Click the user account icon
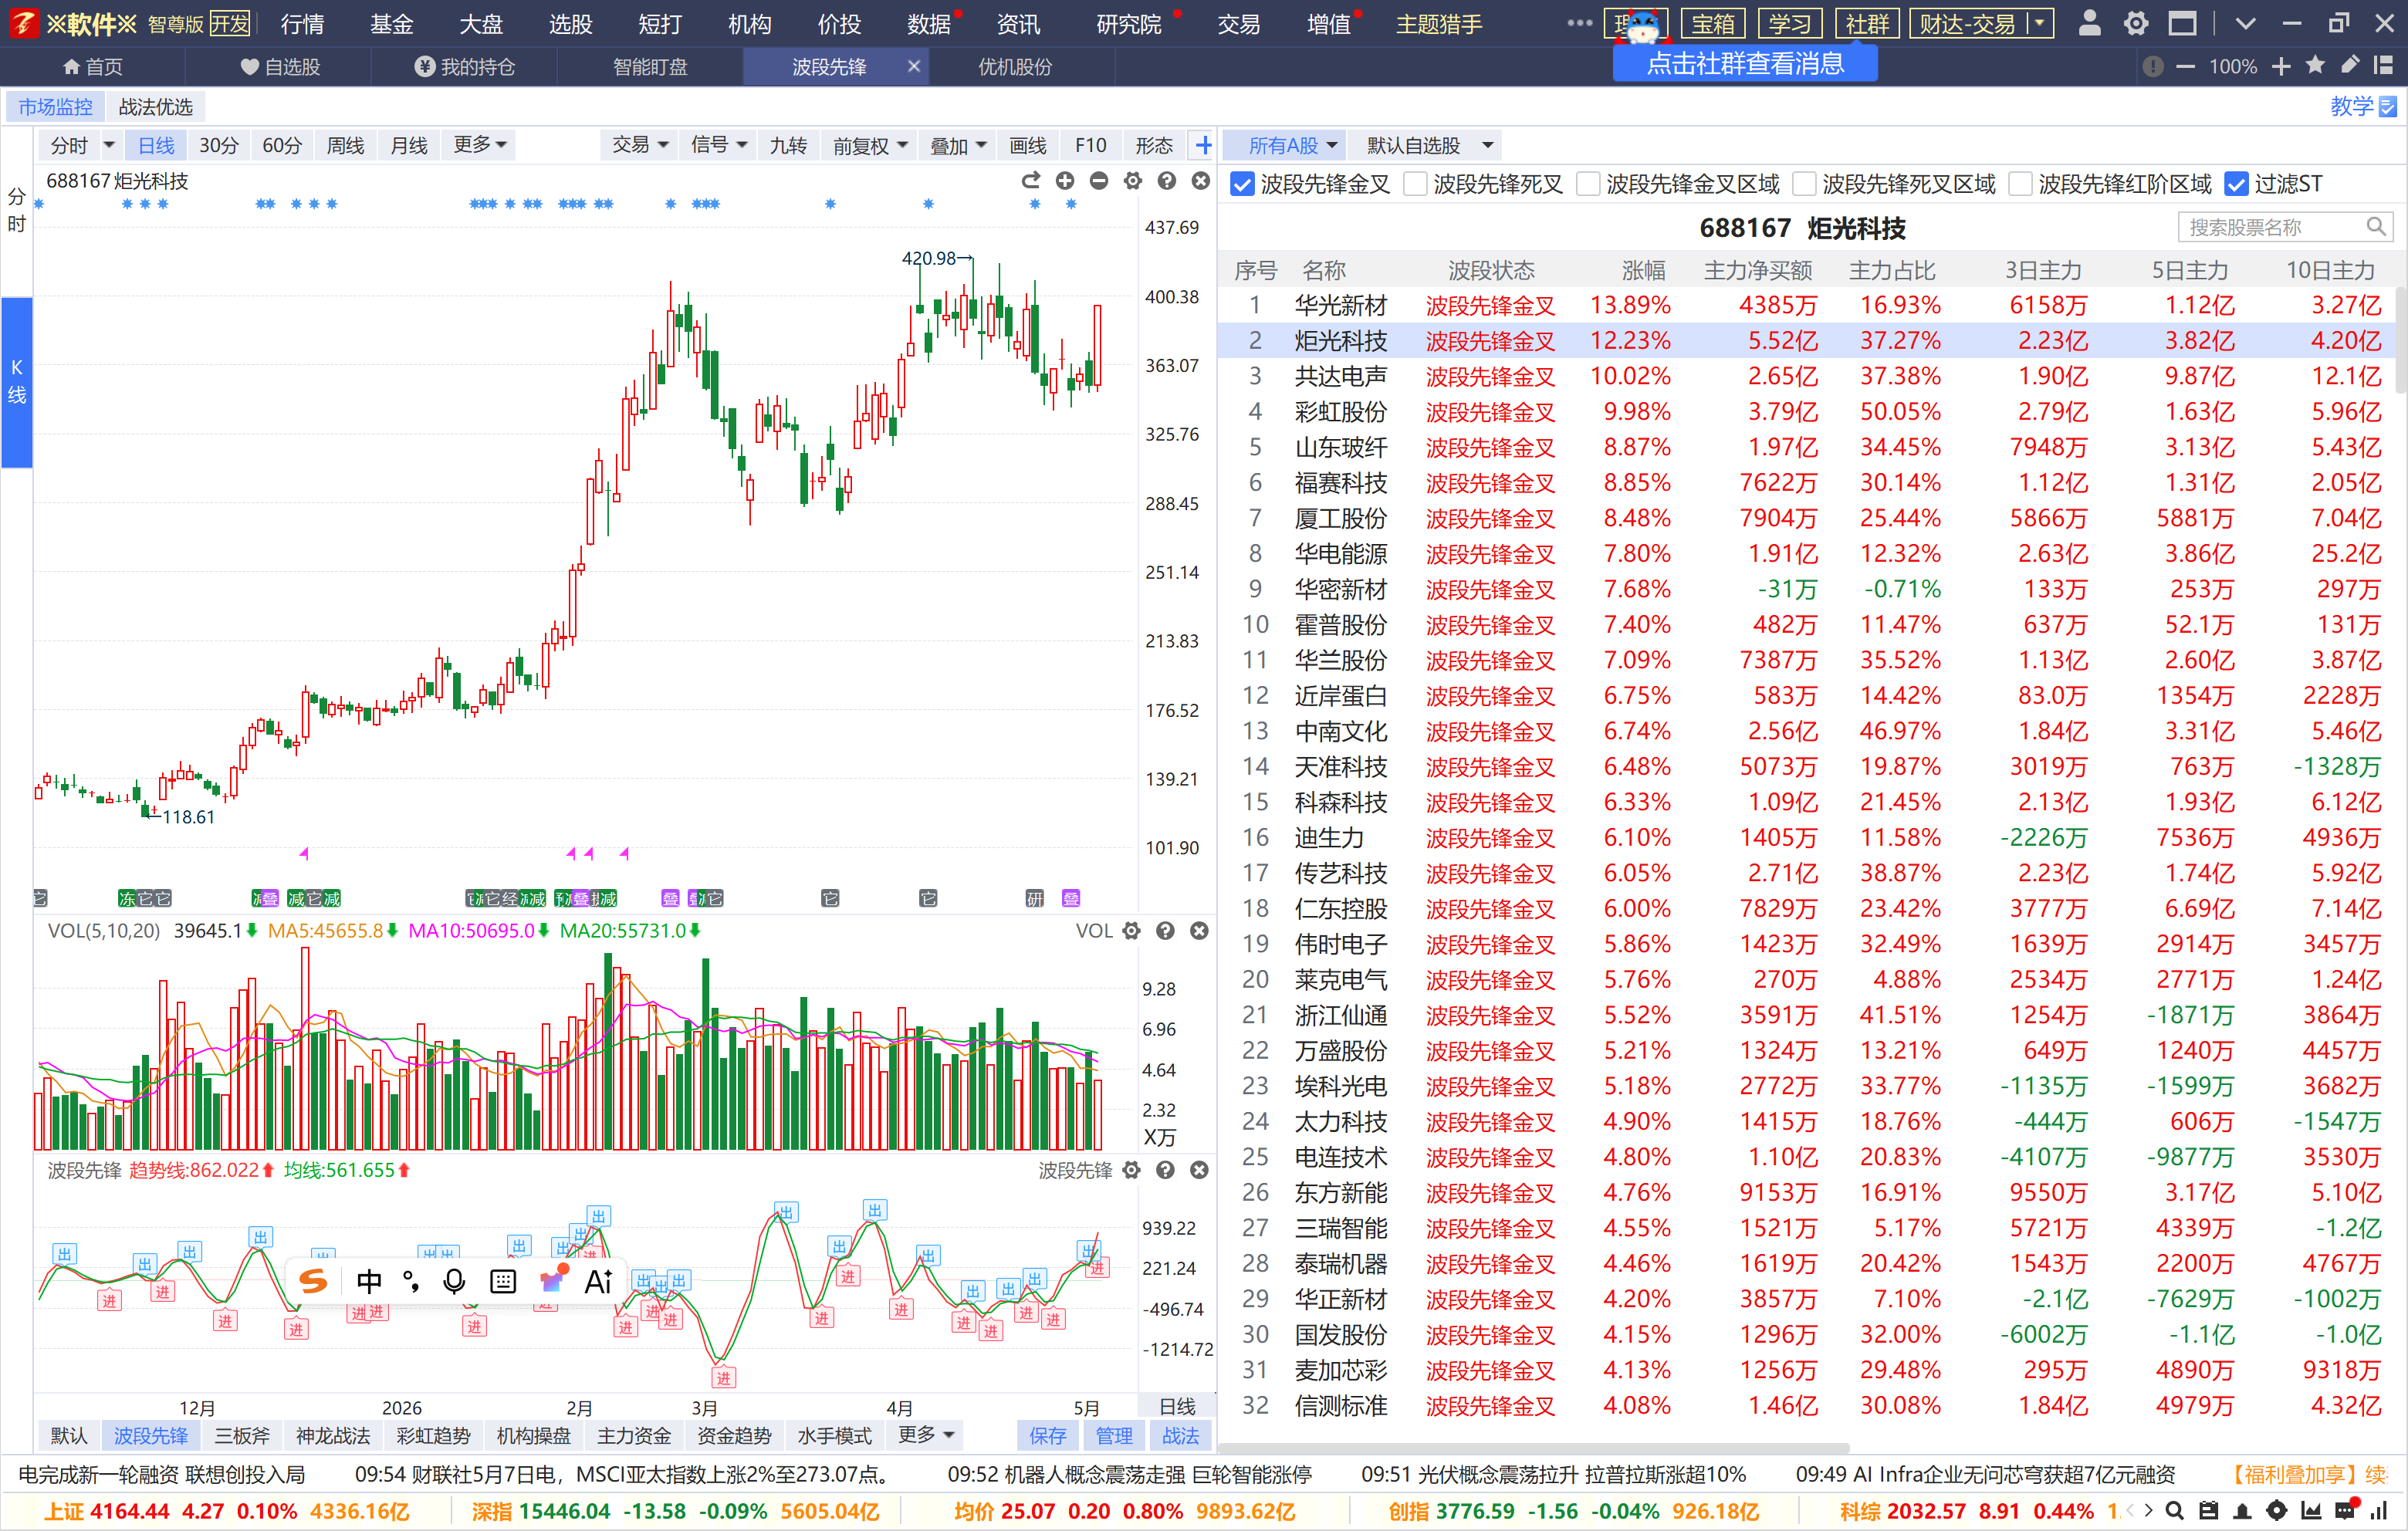This screenshot has width=2408, height=1531. click(2089, 24)
